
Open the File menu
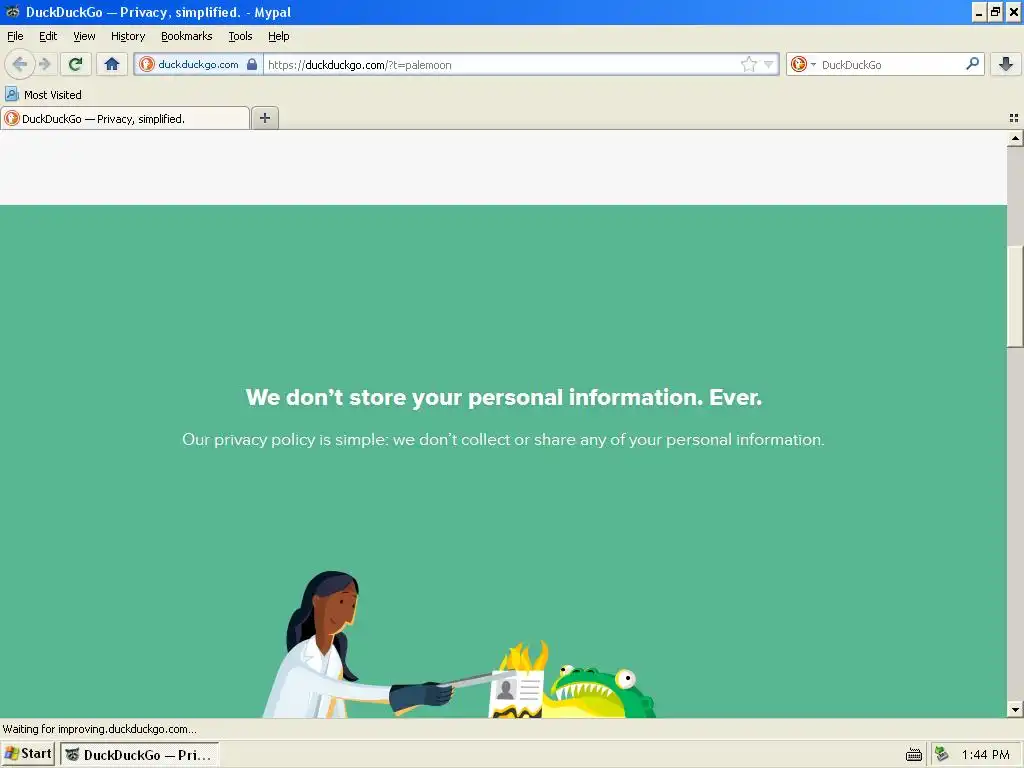coord(15,36)
